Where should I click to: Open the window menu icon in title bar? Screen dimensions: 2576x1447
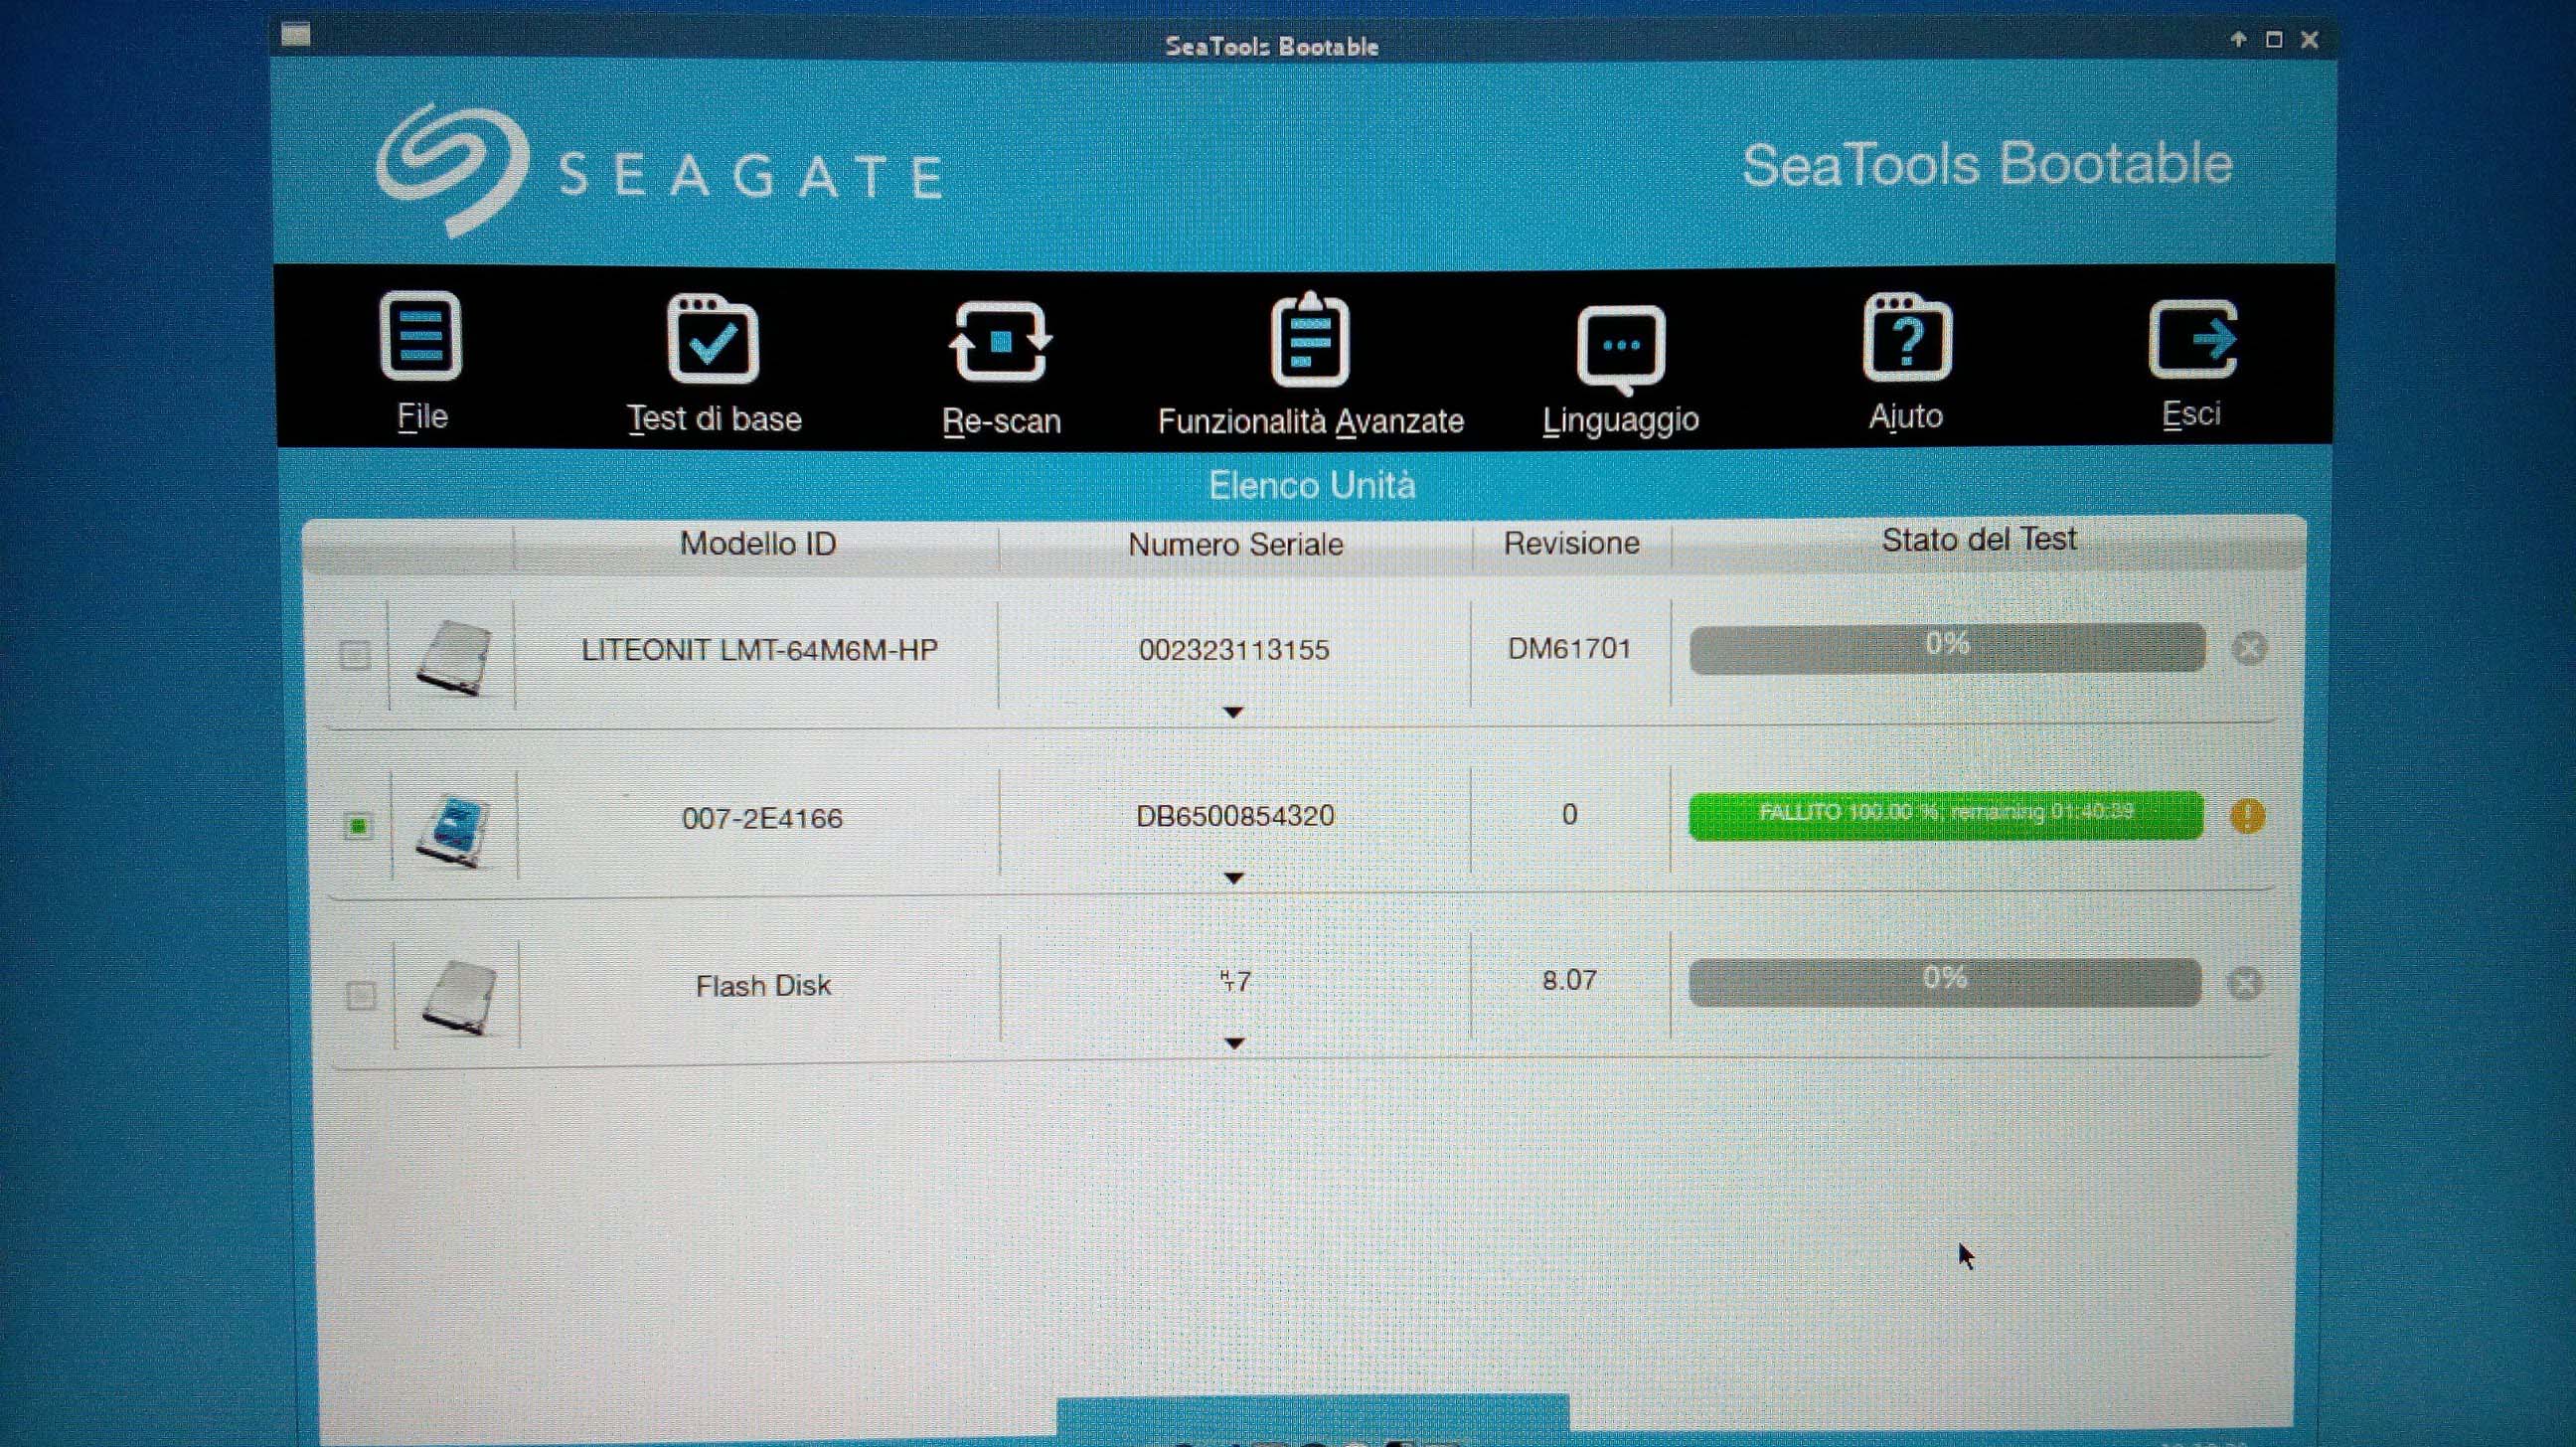[x=295, y=36]
